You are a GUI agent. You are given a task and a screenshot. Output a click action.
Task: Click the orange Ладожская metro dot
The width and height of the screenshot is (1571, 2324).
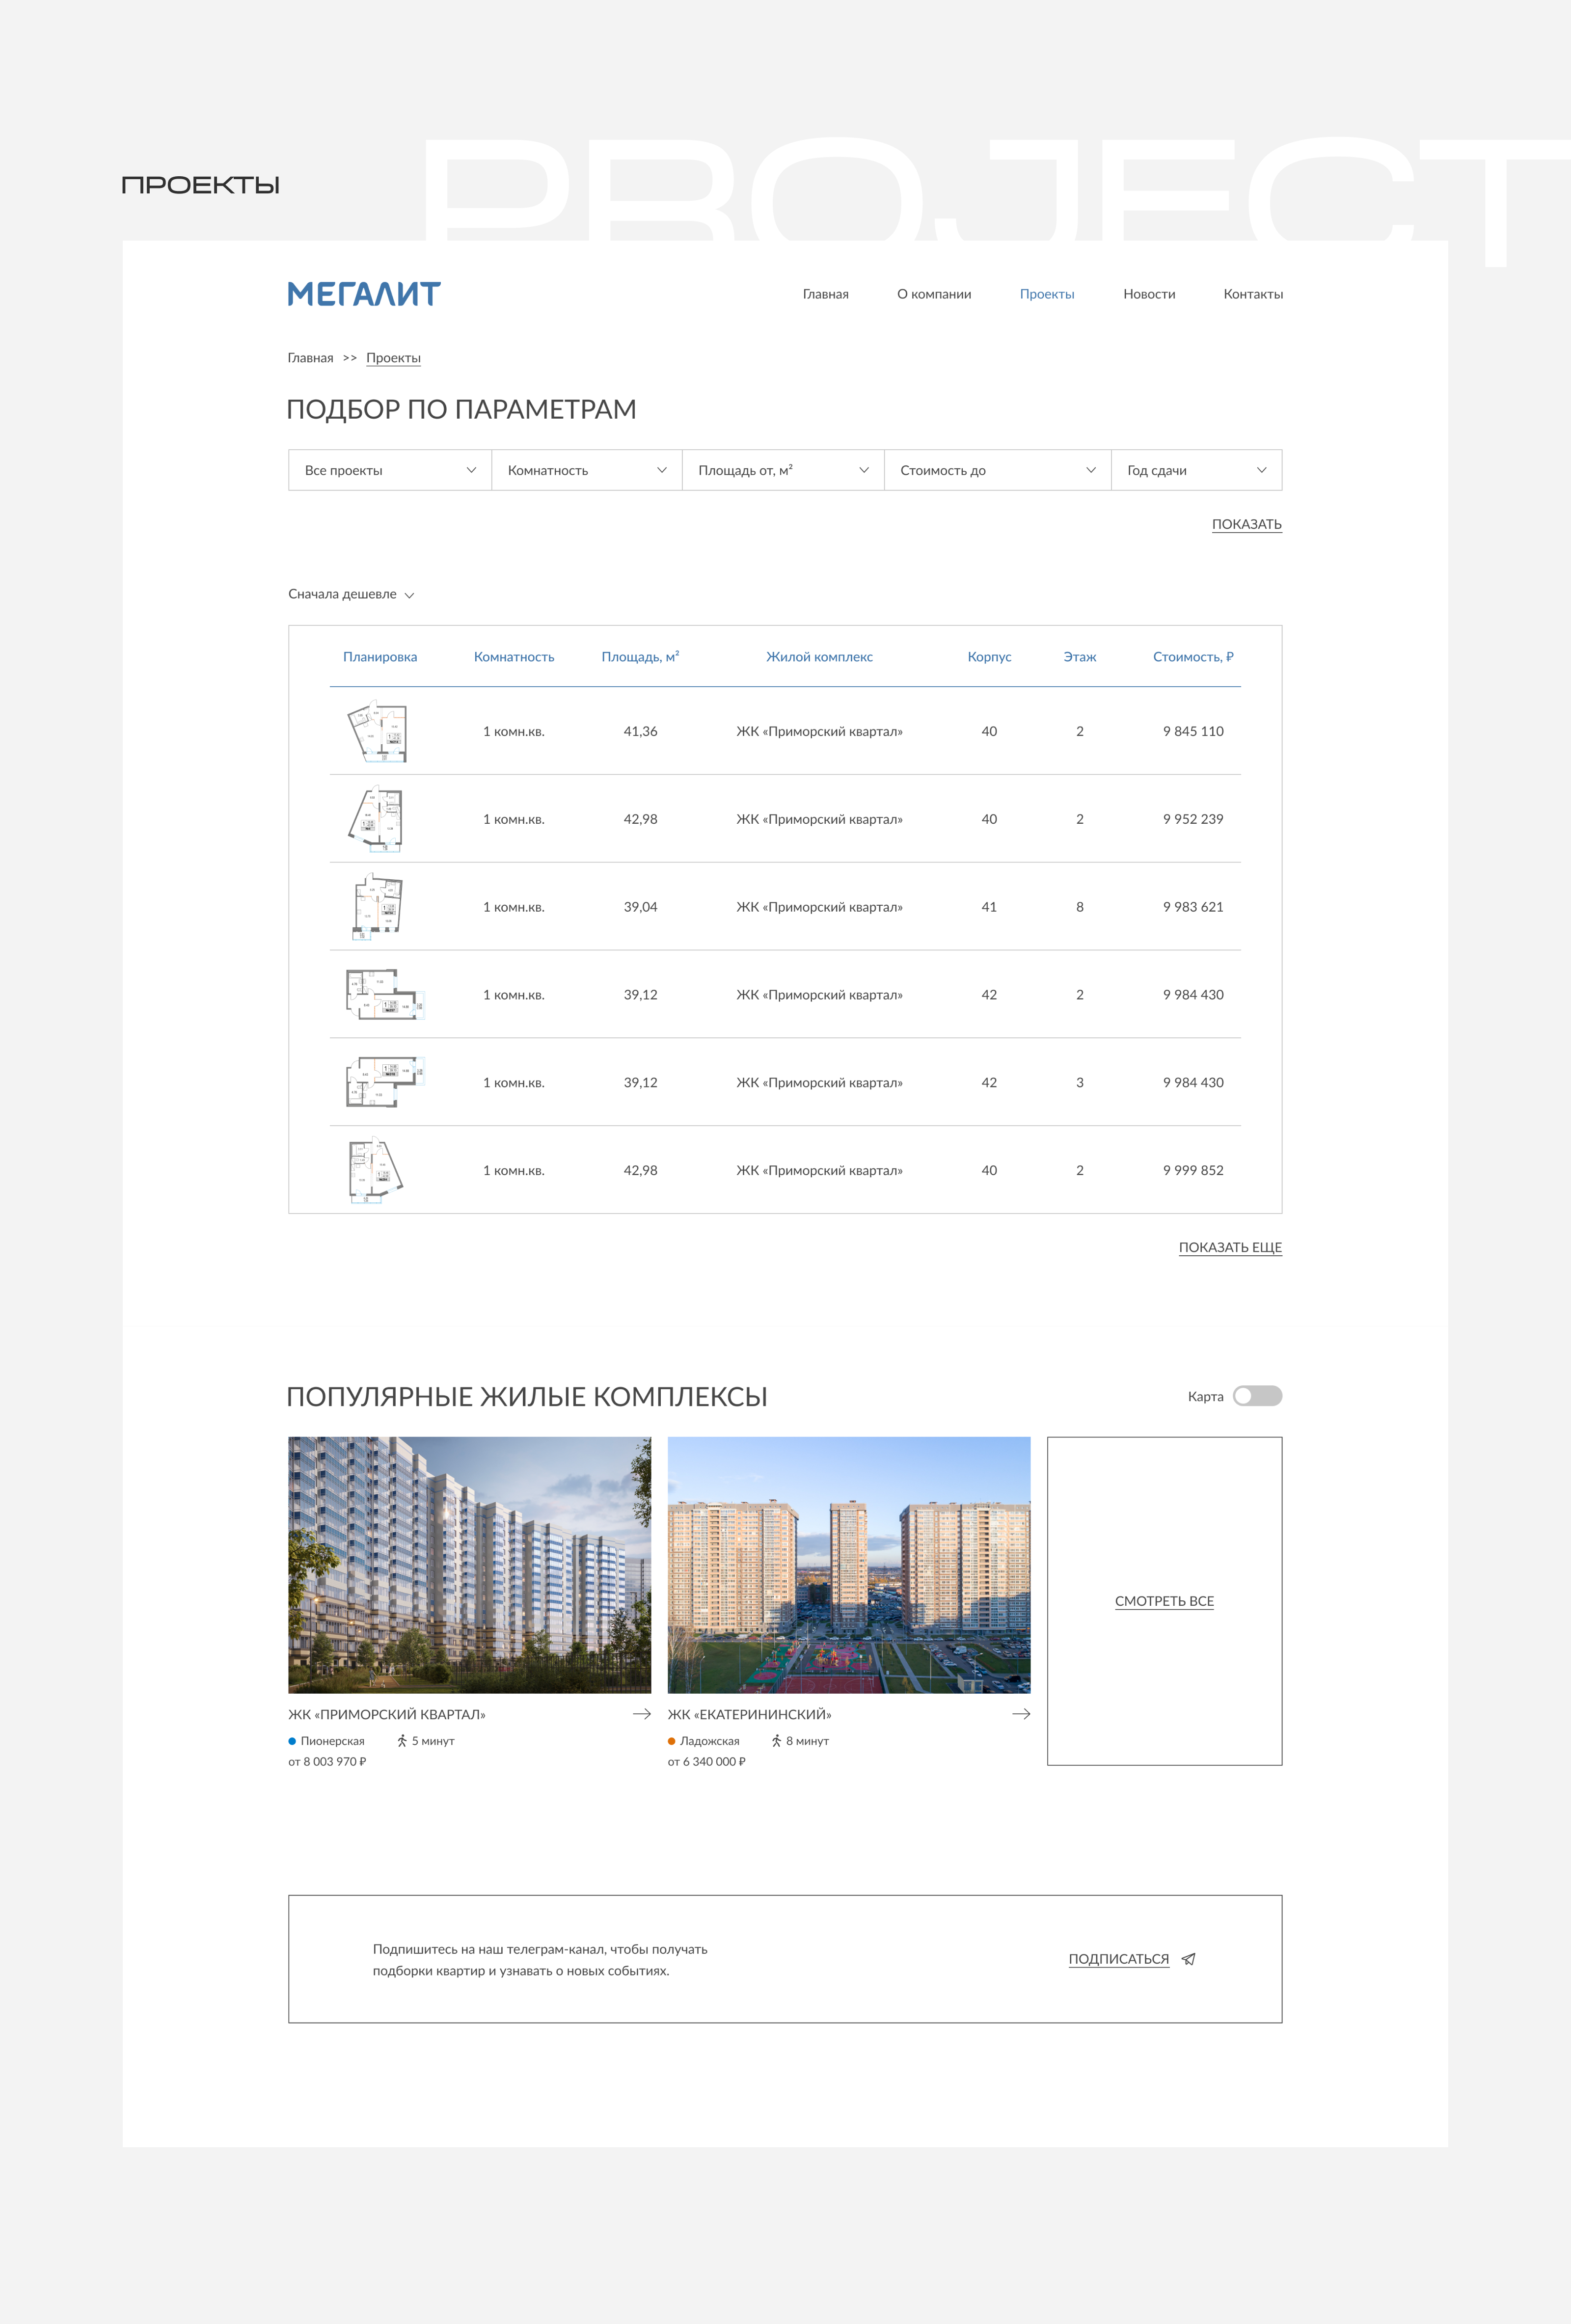tap(672, 1741)
